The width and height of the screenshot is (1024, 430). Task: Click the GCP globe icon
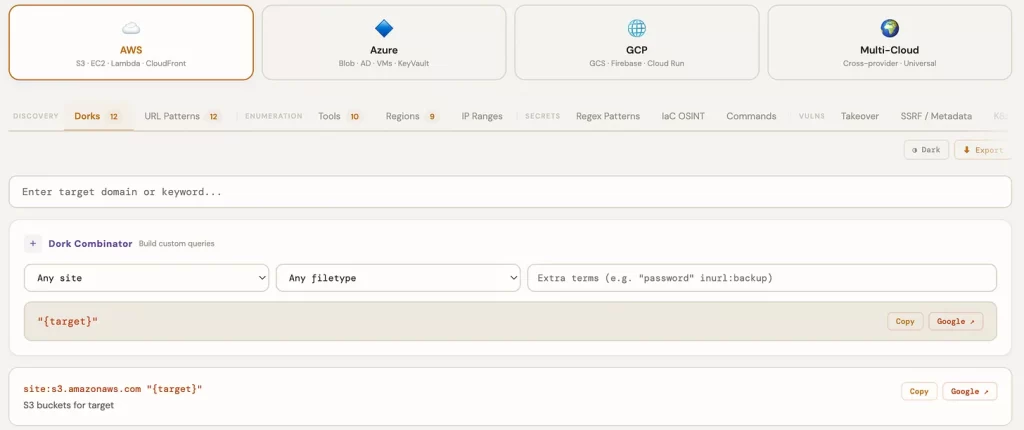(637, 28)
